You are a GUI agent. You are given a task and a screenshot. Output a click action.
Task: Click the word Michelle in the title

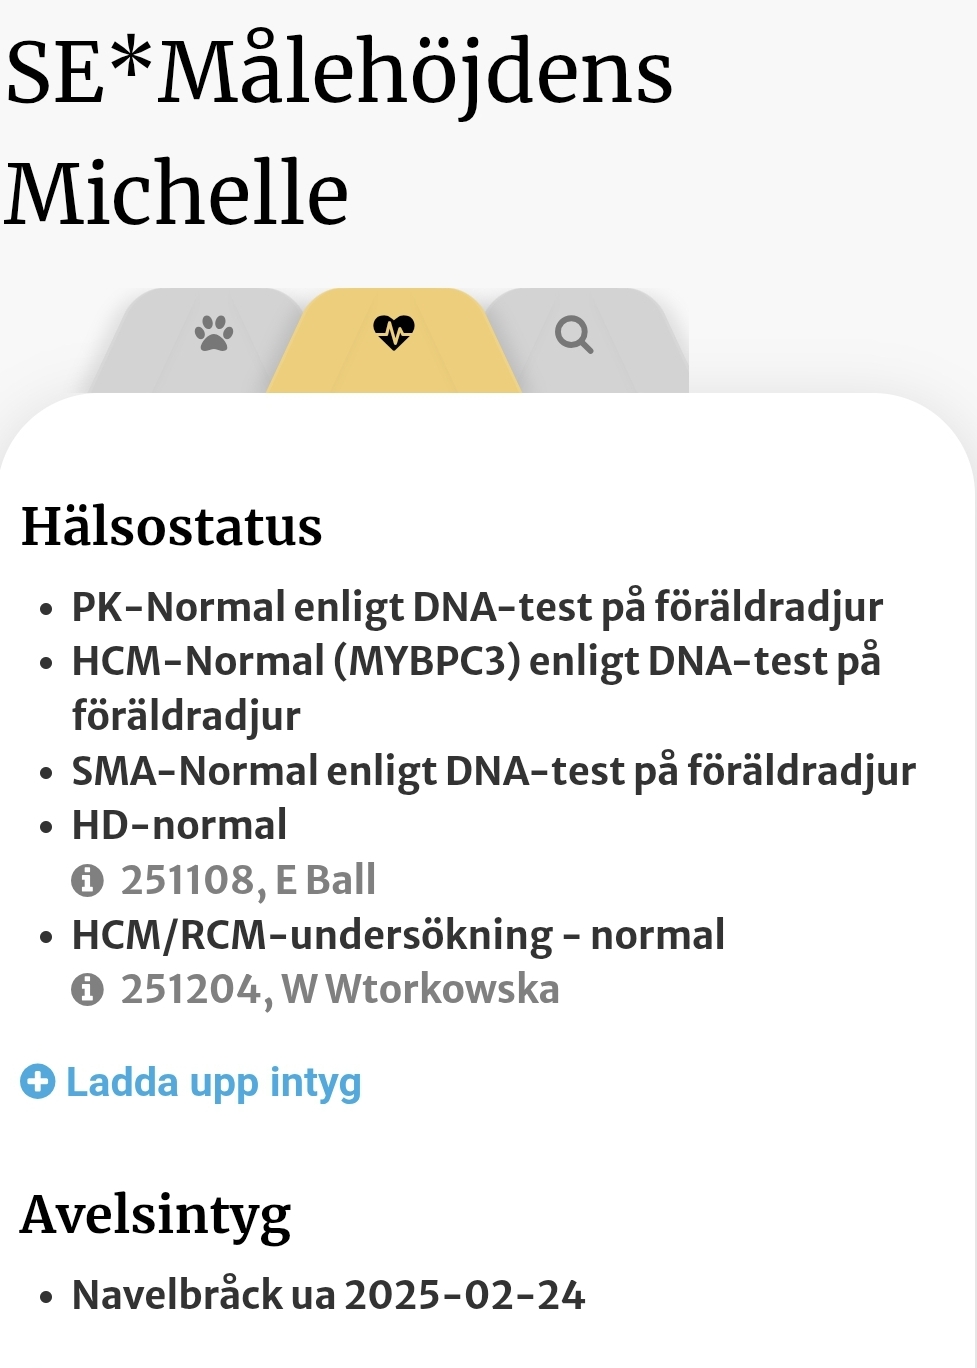pyautogui.click(x=178, y=192)
